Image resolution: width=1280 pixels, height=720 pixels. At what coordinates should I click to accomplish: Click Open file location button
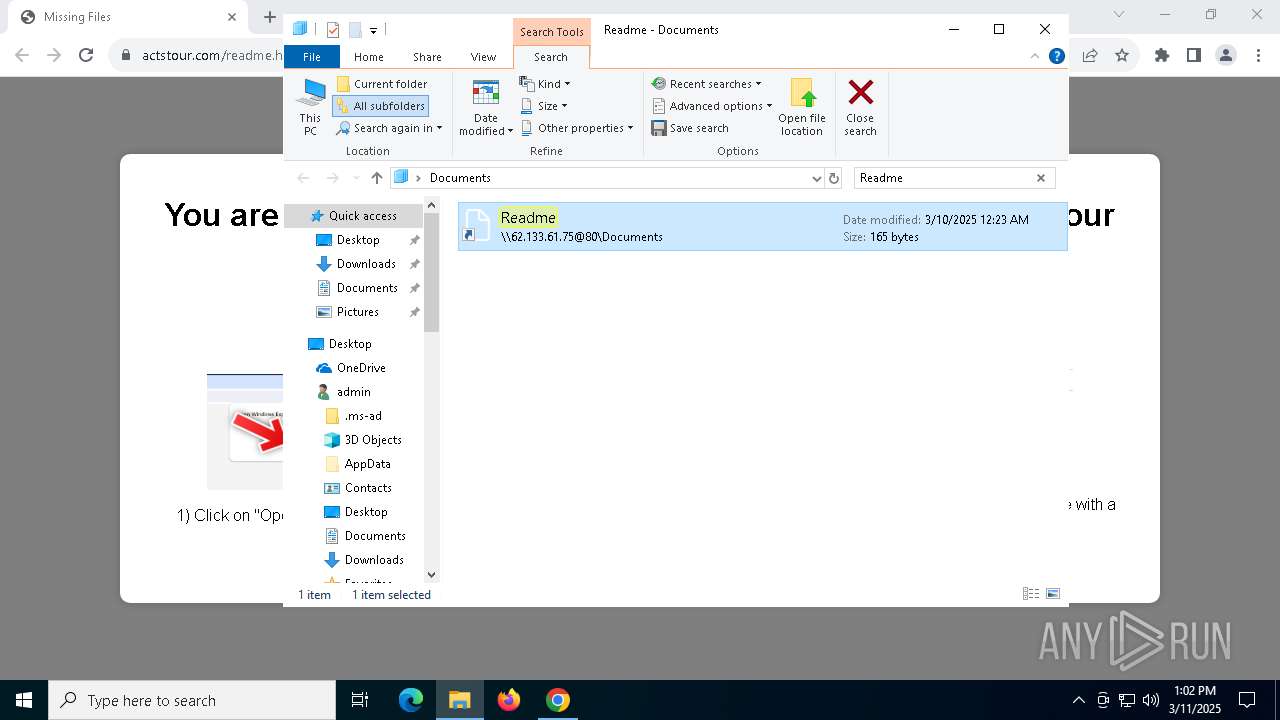click(802, 108)
